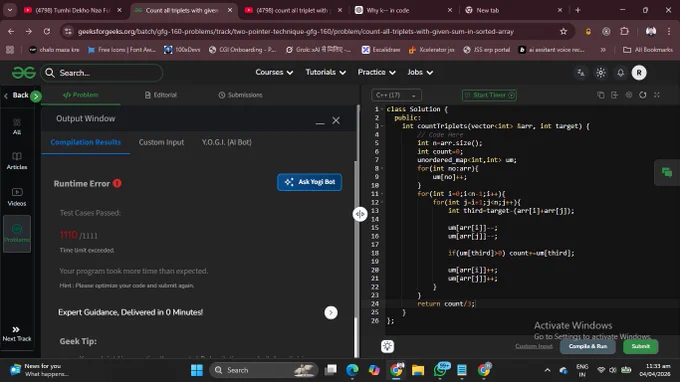Click the Ask Yogi Bot button
680x382 pixels.
point(309,182)
